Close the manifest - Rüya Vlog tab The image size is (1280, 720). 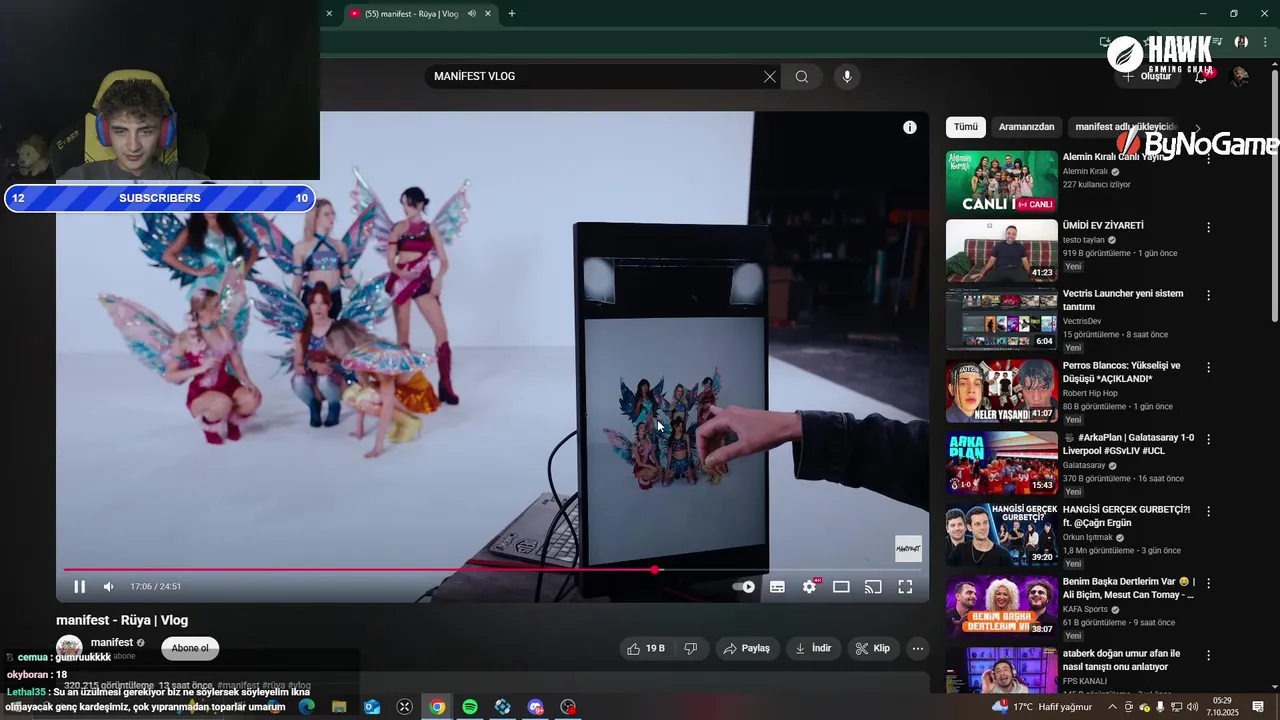488,14
